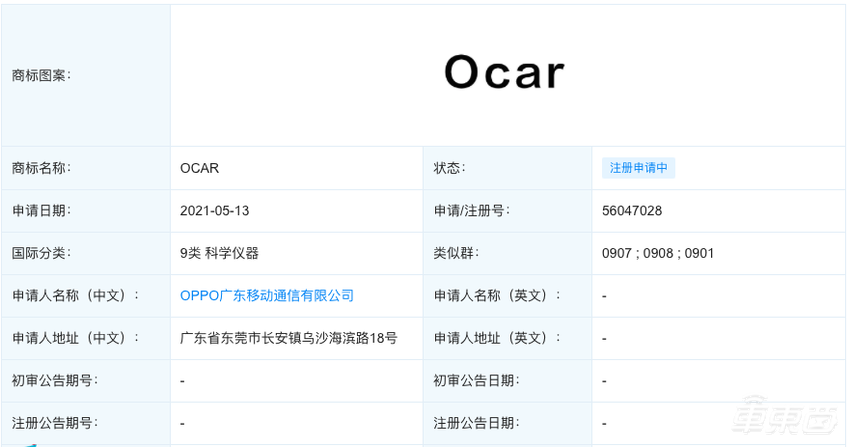Click the 注册申请中 status badge

[x=638, y=168]
